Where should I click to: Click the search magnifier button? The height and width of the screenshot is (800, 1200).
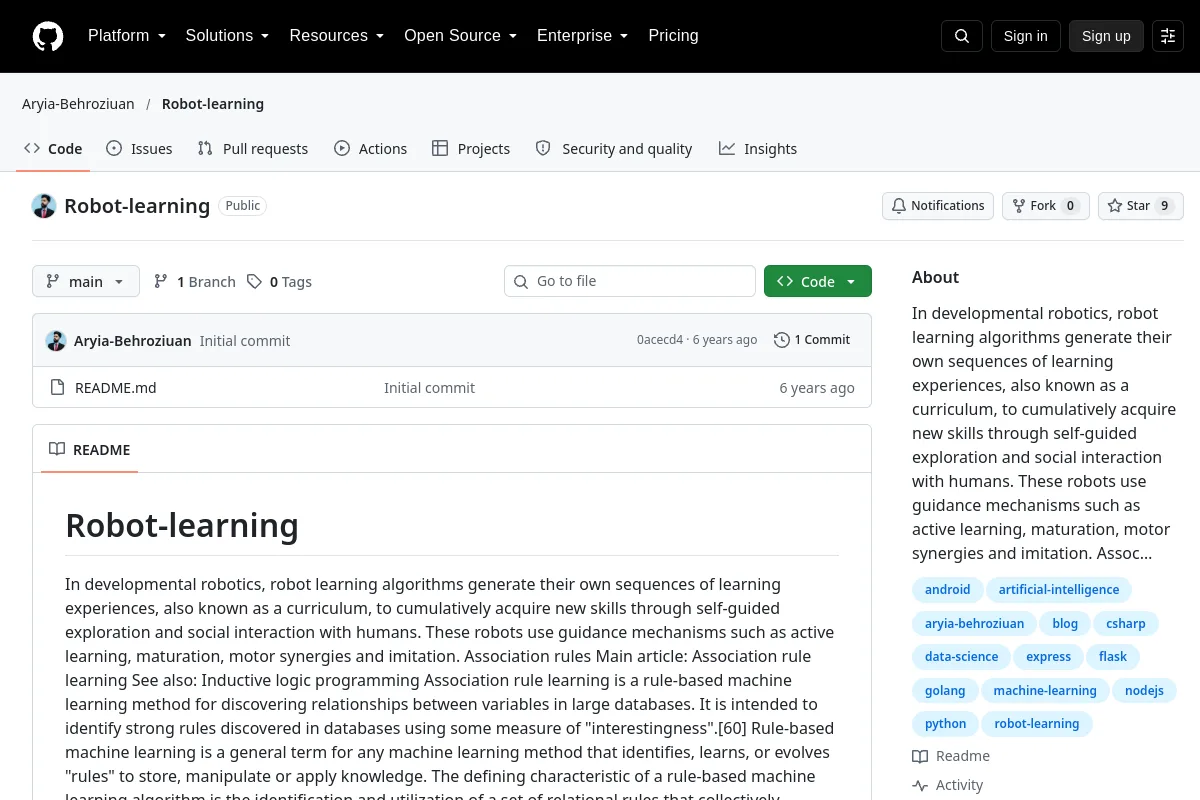pyautogui.click(x=962, y=36)
